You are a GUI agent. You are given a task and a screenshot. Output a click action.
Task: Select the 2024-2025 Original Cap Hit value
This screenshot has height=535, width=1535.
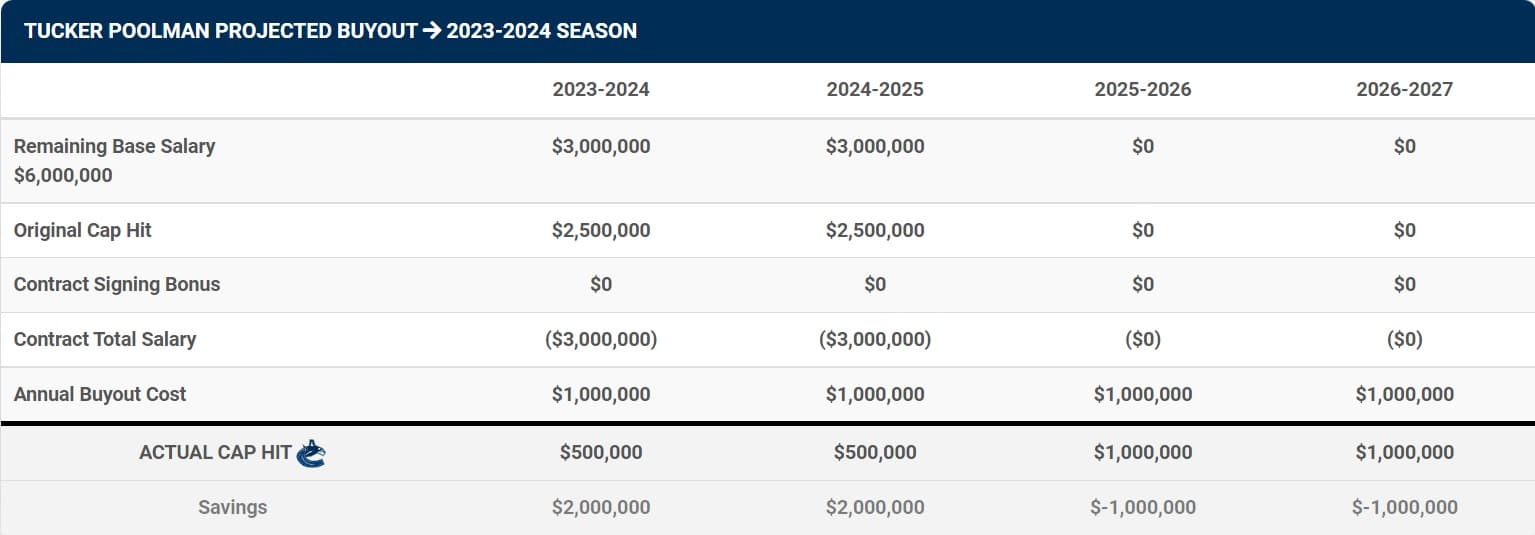pos(875,230)
